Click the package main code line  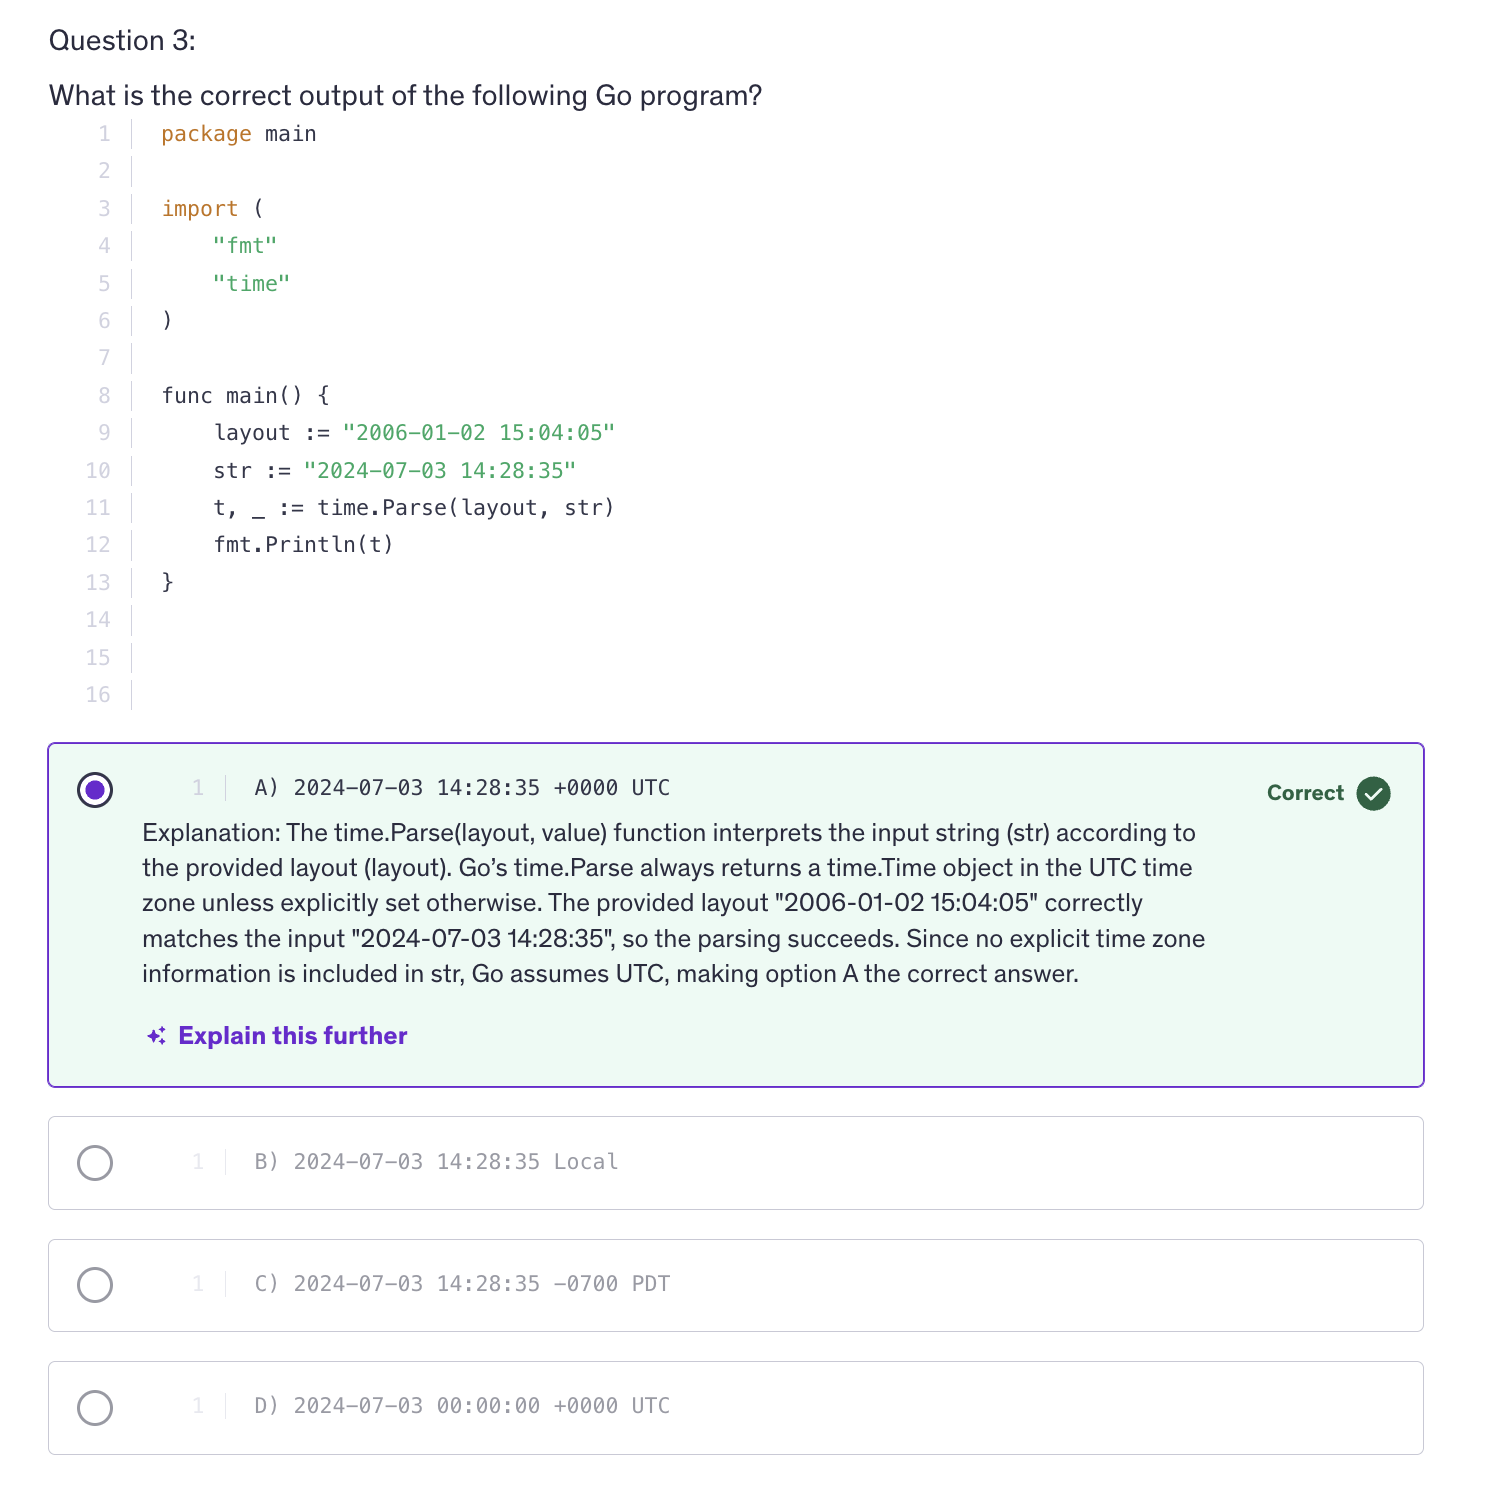[239, 134]
